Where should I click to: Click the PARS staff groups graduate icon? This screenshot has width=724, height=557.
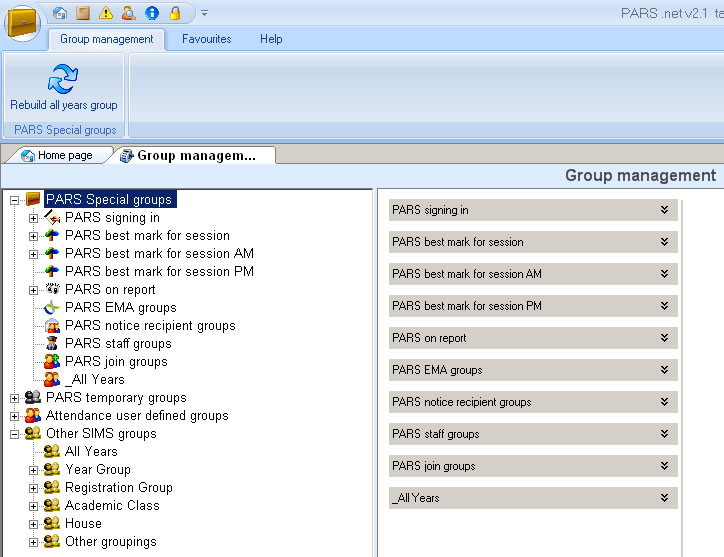pos(52,343)
